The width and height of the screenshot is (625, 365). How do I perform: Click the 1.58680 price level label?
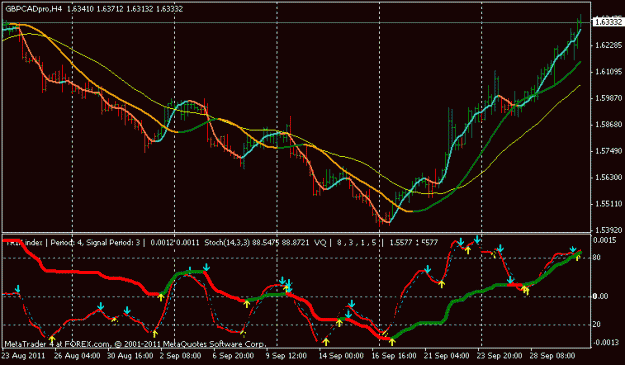(x=608, y=125)
